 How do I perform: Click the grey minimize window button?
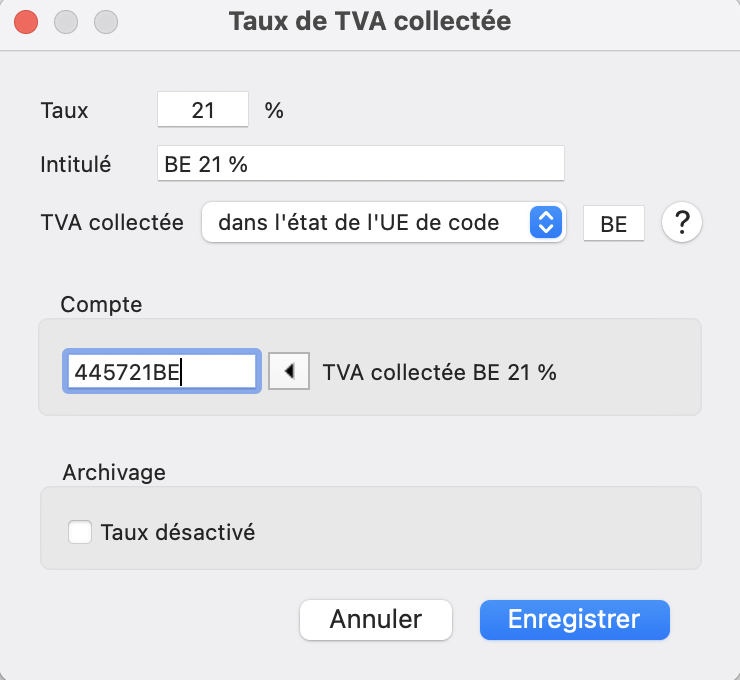[66, 22]
